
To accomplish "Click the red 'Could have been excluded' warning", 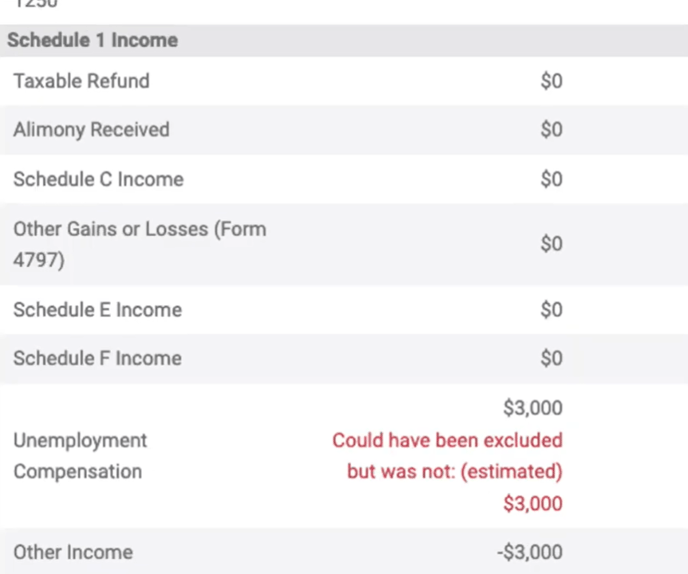I will click(x=448, y=441).
